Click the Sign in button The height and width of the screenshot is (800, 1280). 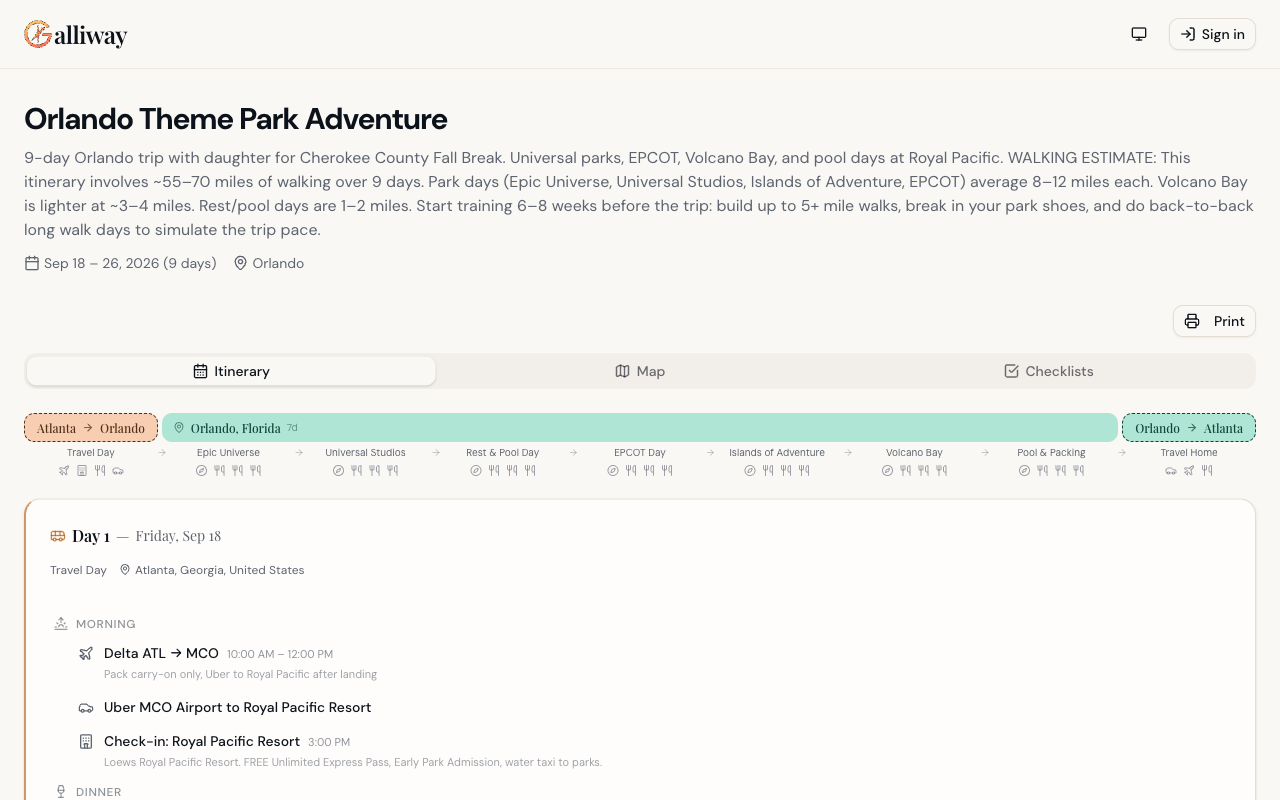(x=1212, y=34)
